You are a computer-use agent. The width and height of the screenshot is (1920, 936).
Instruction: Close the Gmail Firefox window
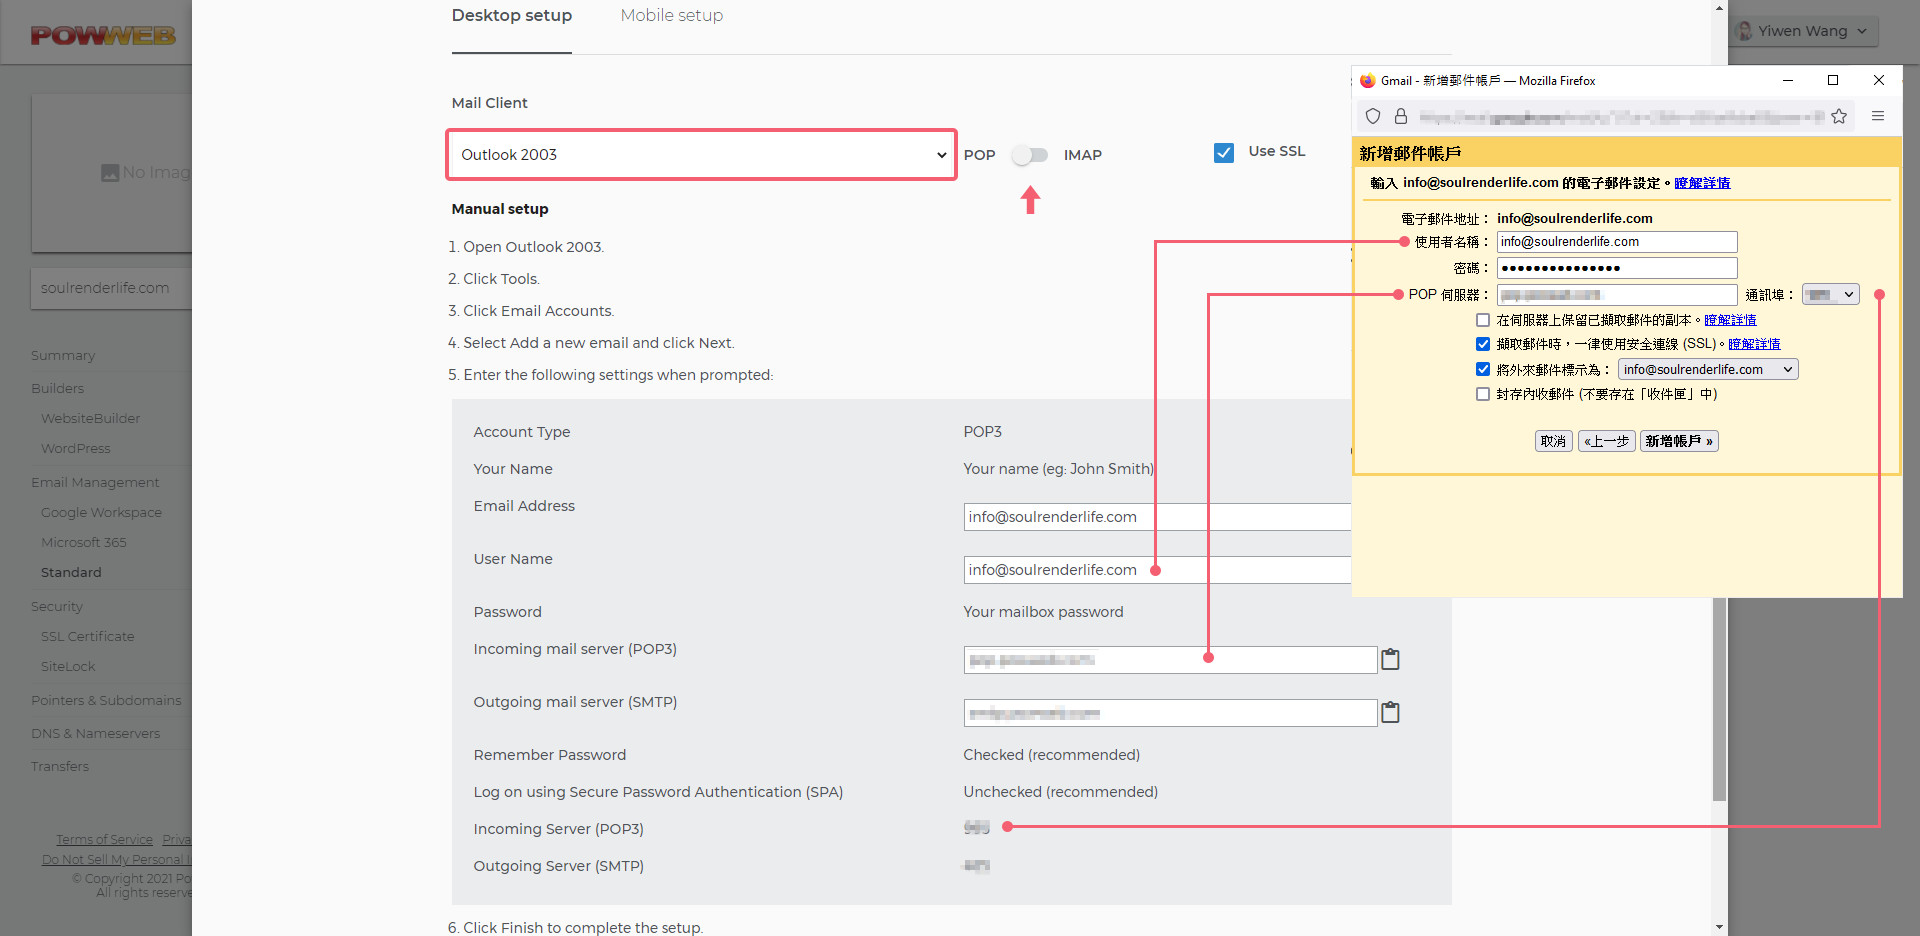click(1878, 80)
